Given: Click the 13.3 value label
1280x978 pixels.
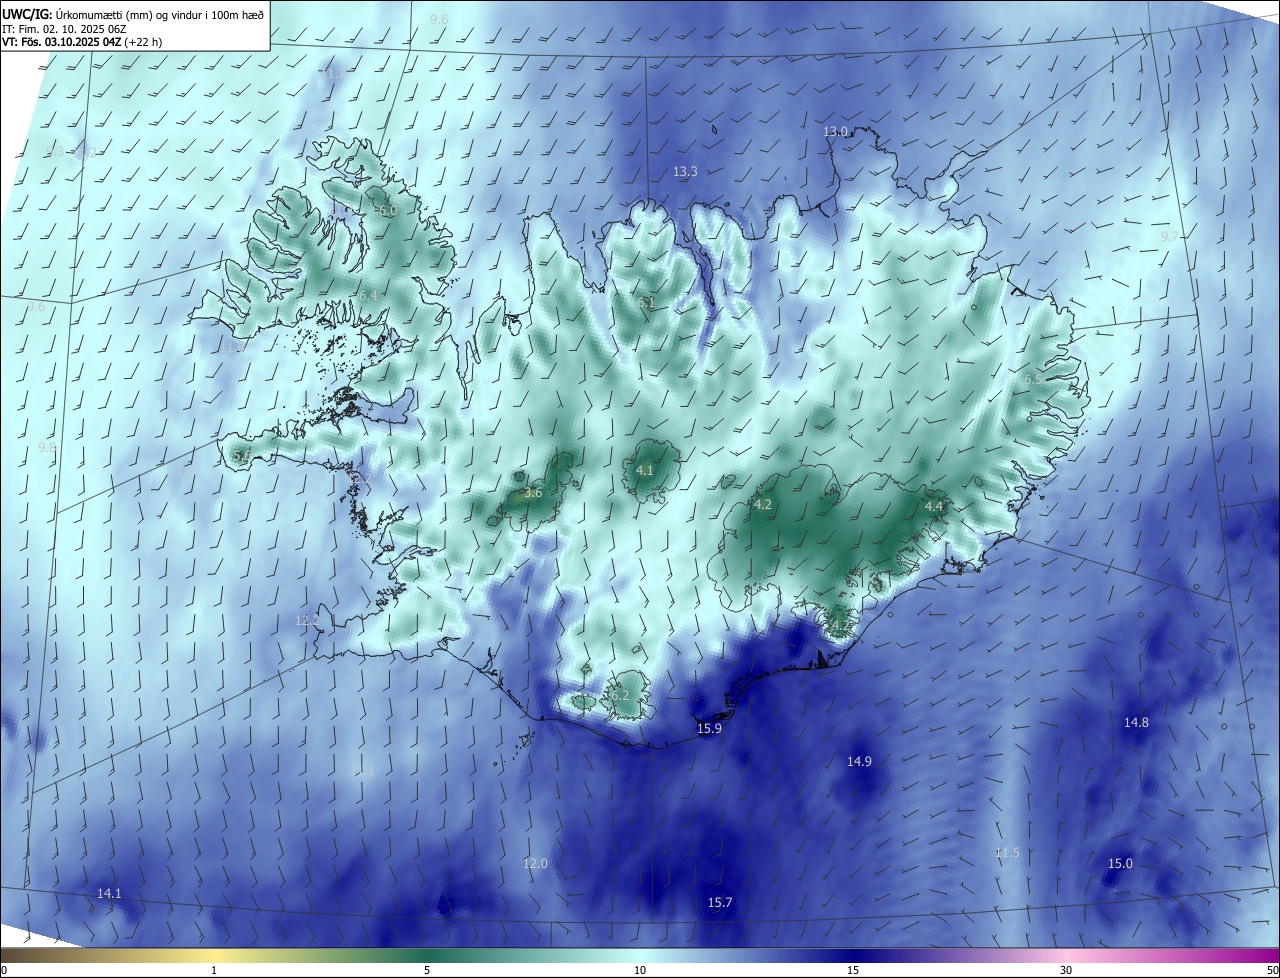Looking at the screenshot, I should [x=684, y=172].
